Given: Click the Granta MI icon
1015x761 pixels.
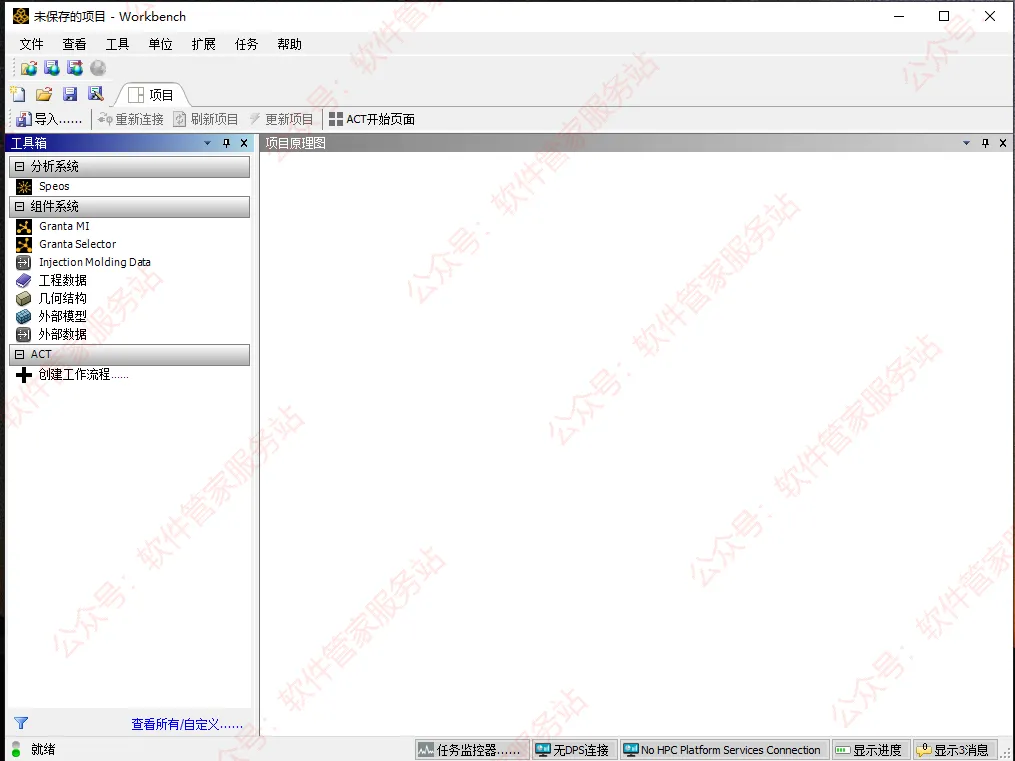Looking at the screenshot, I should pyautogui.click(x=24, y=226).
